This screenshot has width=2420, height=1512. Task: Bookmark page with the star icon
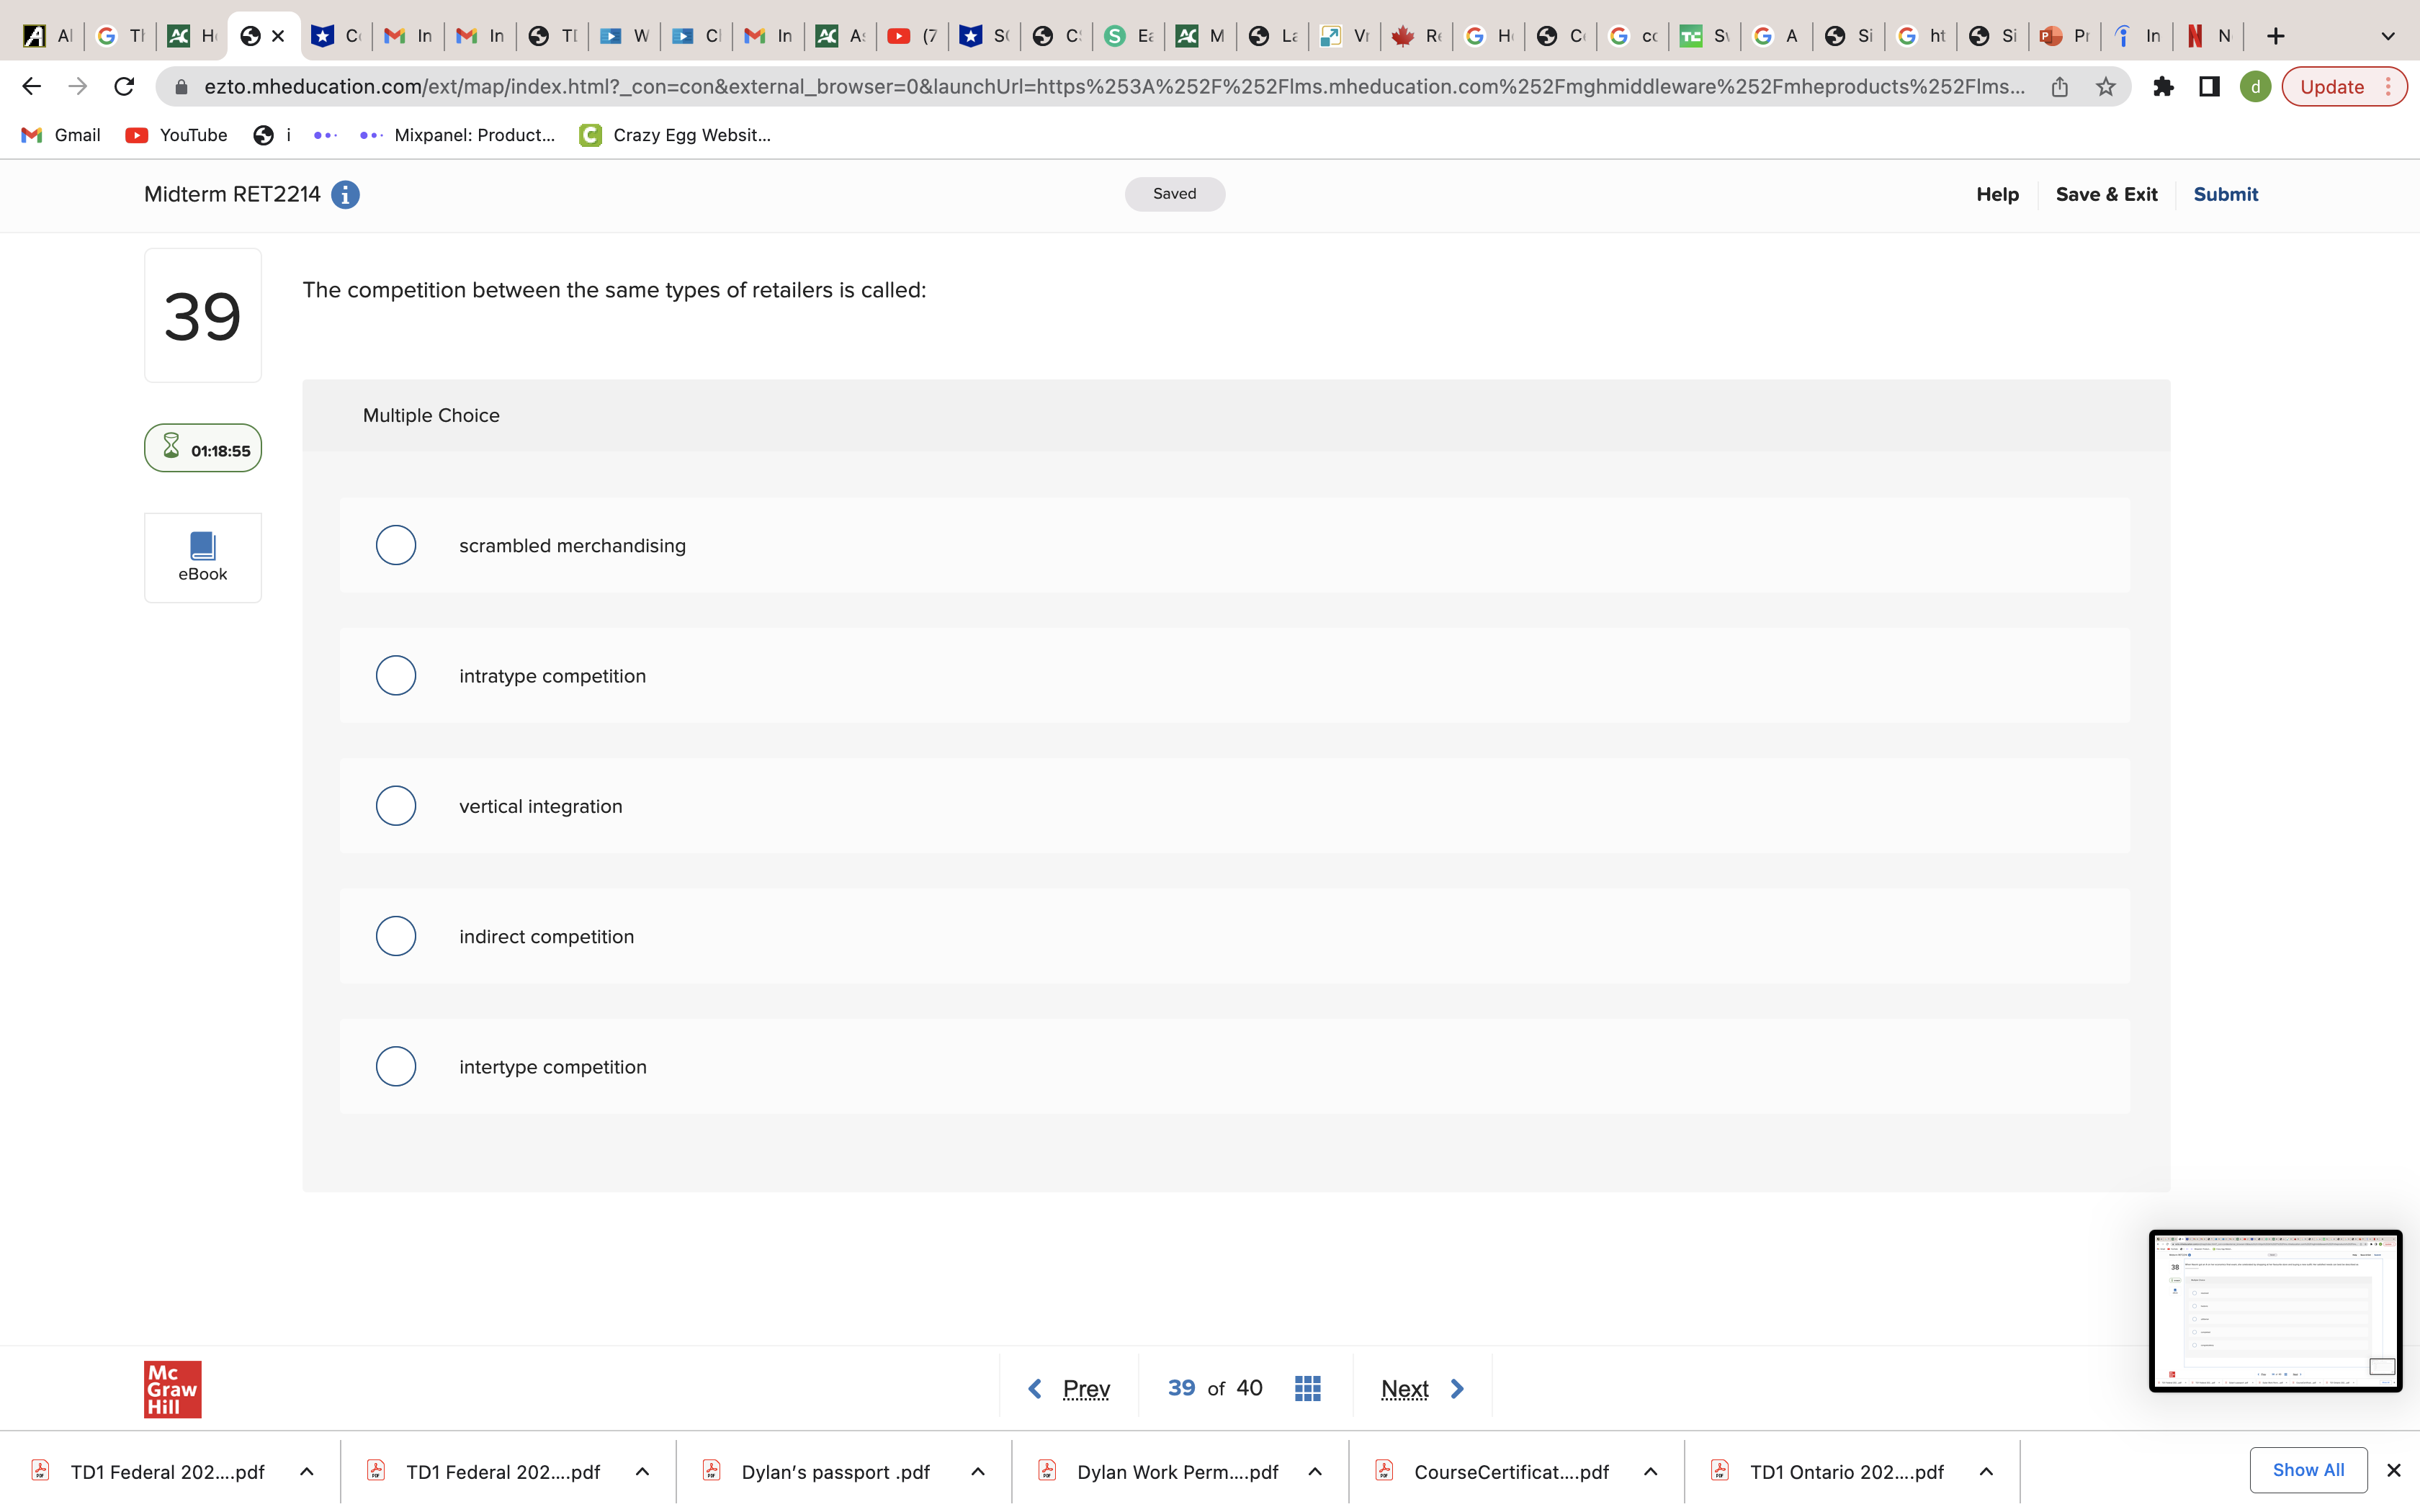click(2105, 87)
